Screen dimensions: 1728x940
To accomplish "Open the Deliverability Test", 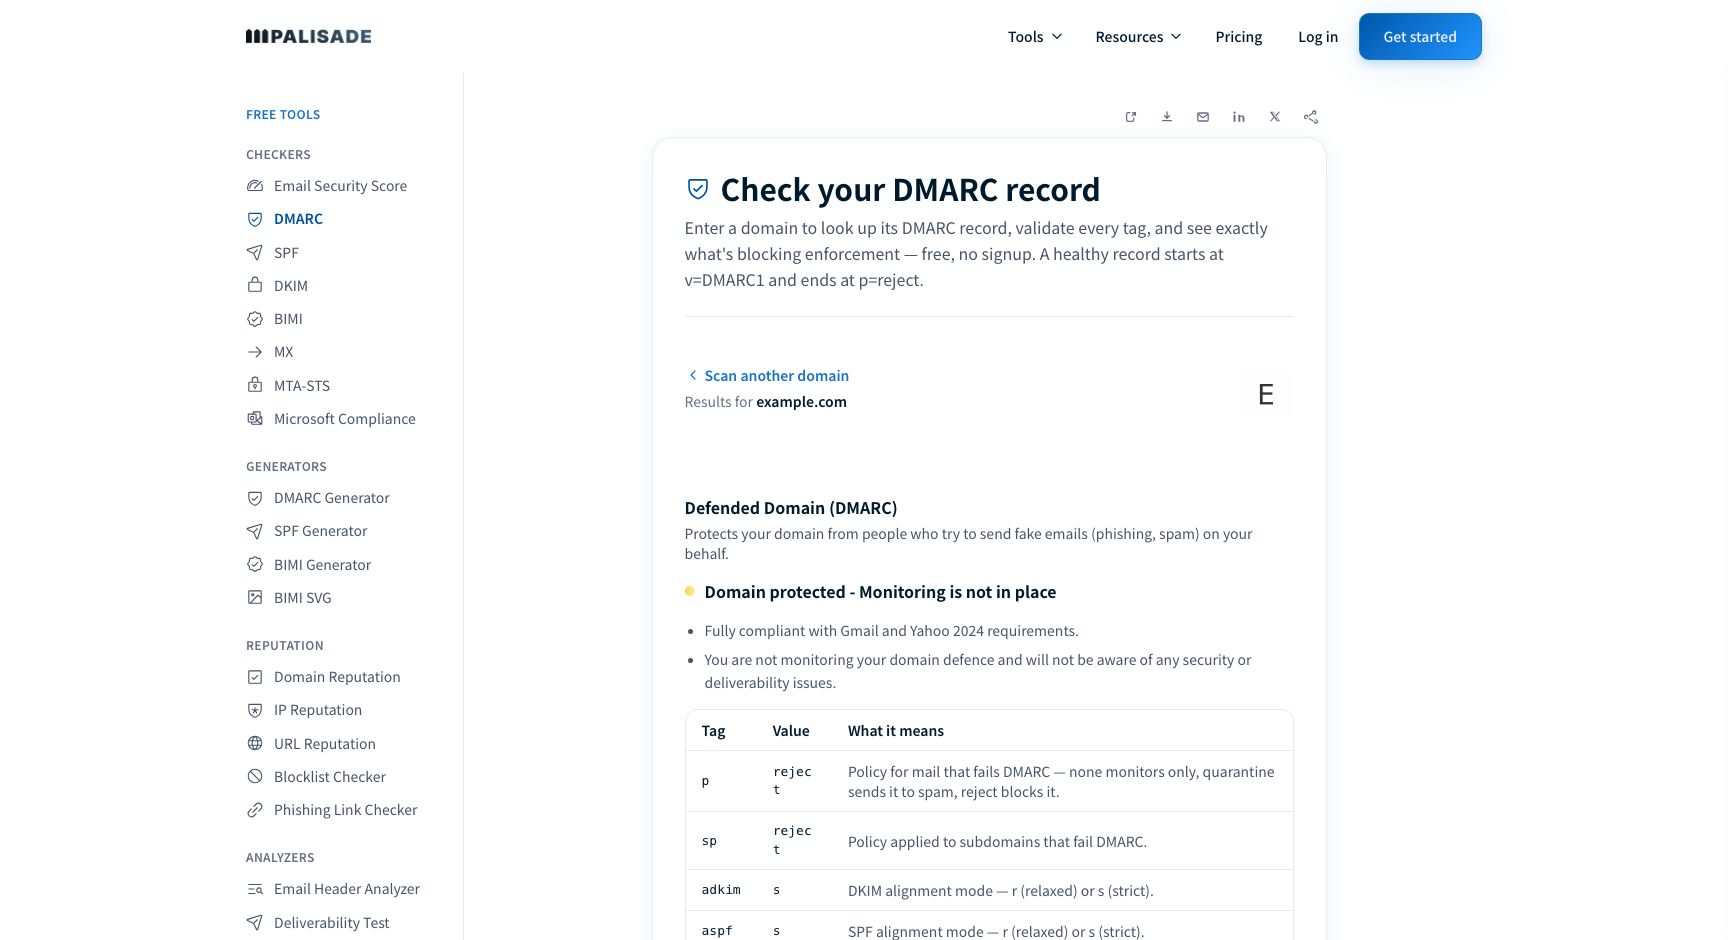I will coord(332,923).
